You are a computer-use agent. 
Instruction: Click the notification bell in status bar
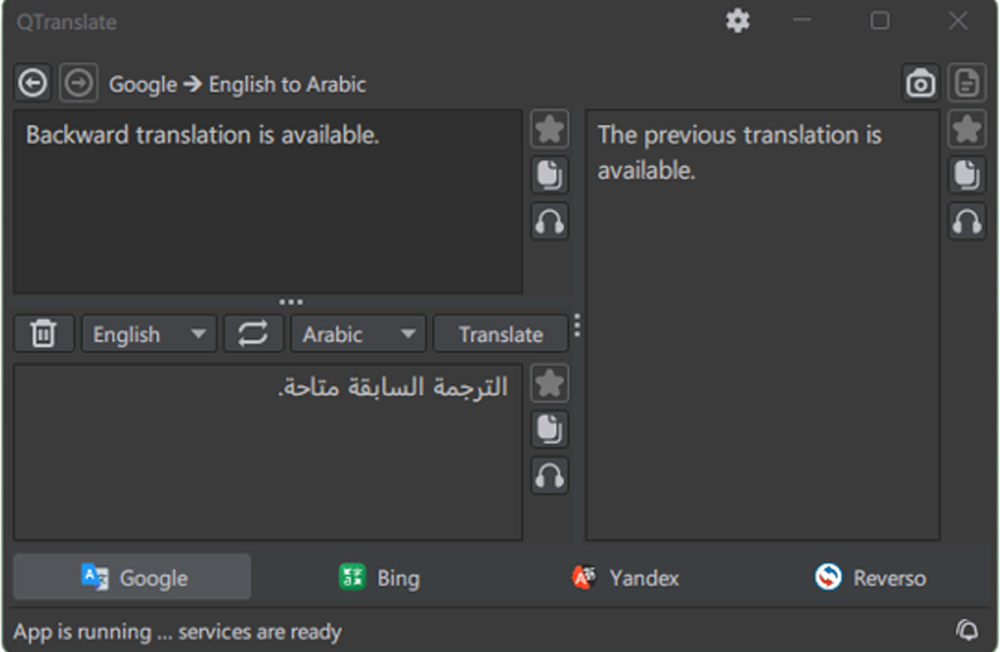pyautogui.click(x=967, y=630)
